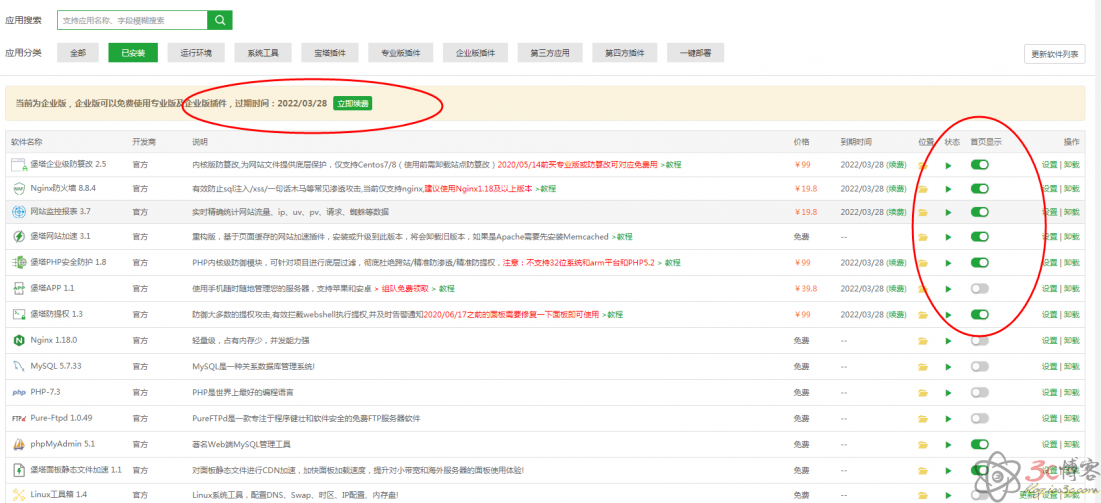Click the 软件名称 column header
The height and width of the screenshot is (503, 1101).
click(x=27, y=142)
